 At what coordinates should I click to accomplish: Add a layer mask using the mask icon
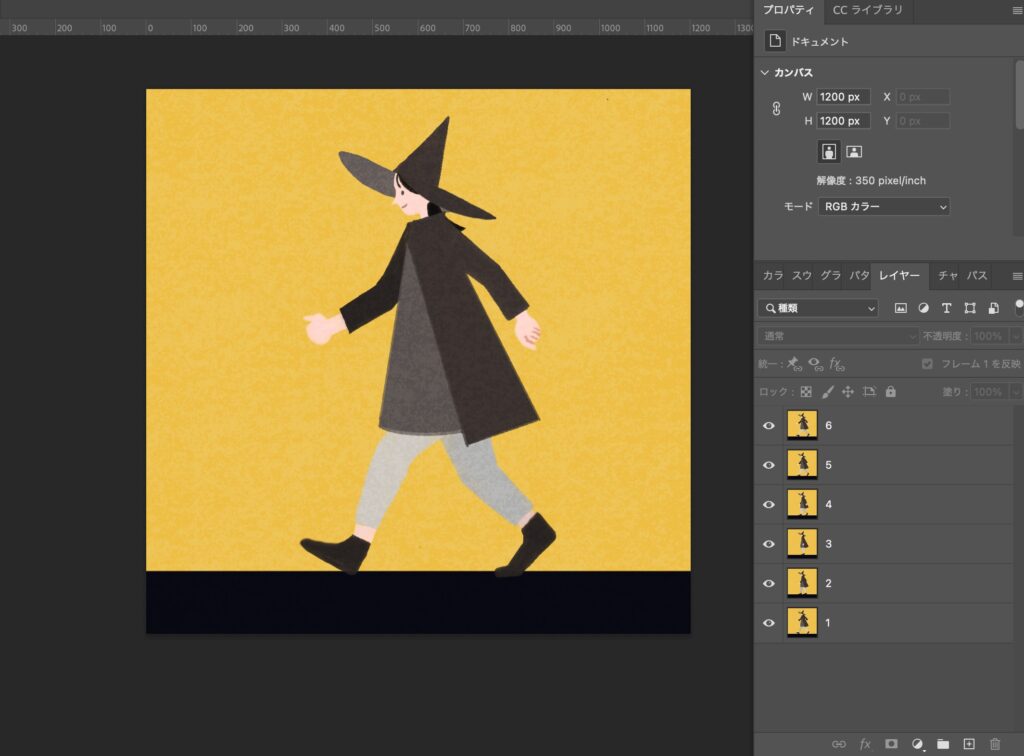click(891, 744)
